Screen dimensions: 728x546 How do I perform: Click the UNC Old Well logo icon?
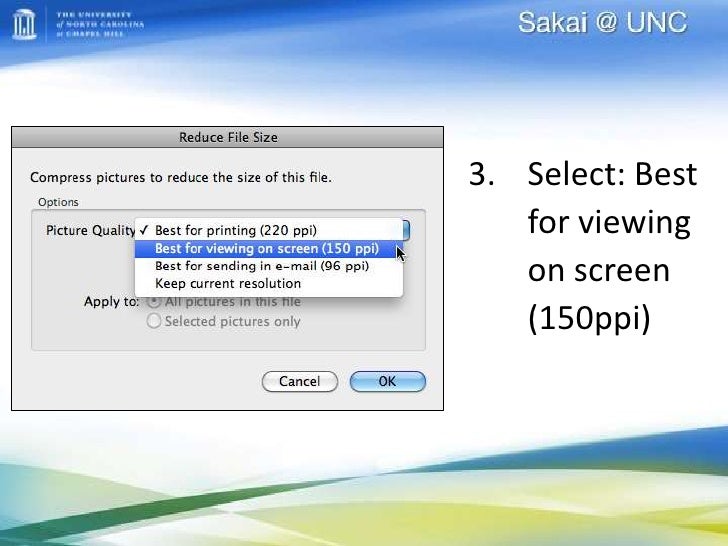tap(24, 24)
